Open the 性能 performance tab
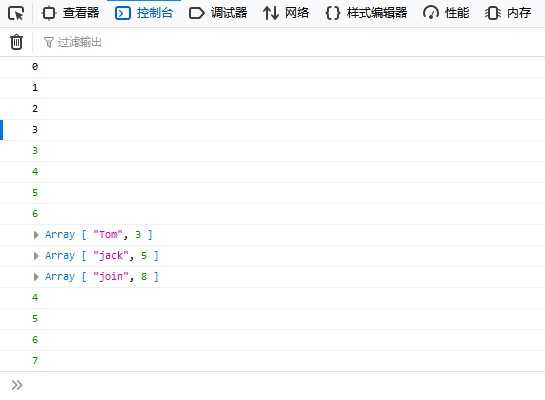The image size is (545, 400). [446, 13]
